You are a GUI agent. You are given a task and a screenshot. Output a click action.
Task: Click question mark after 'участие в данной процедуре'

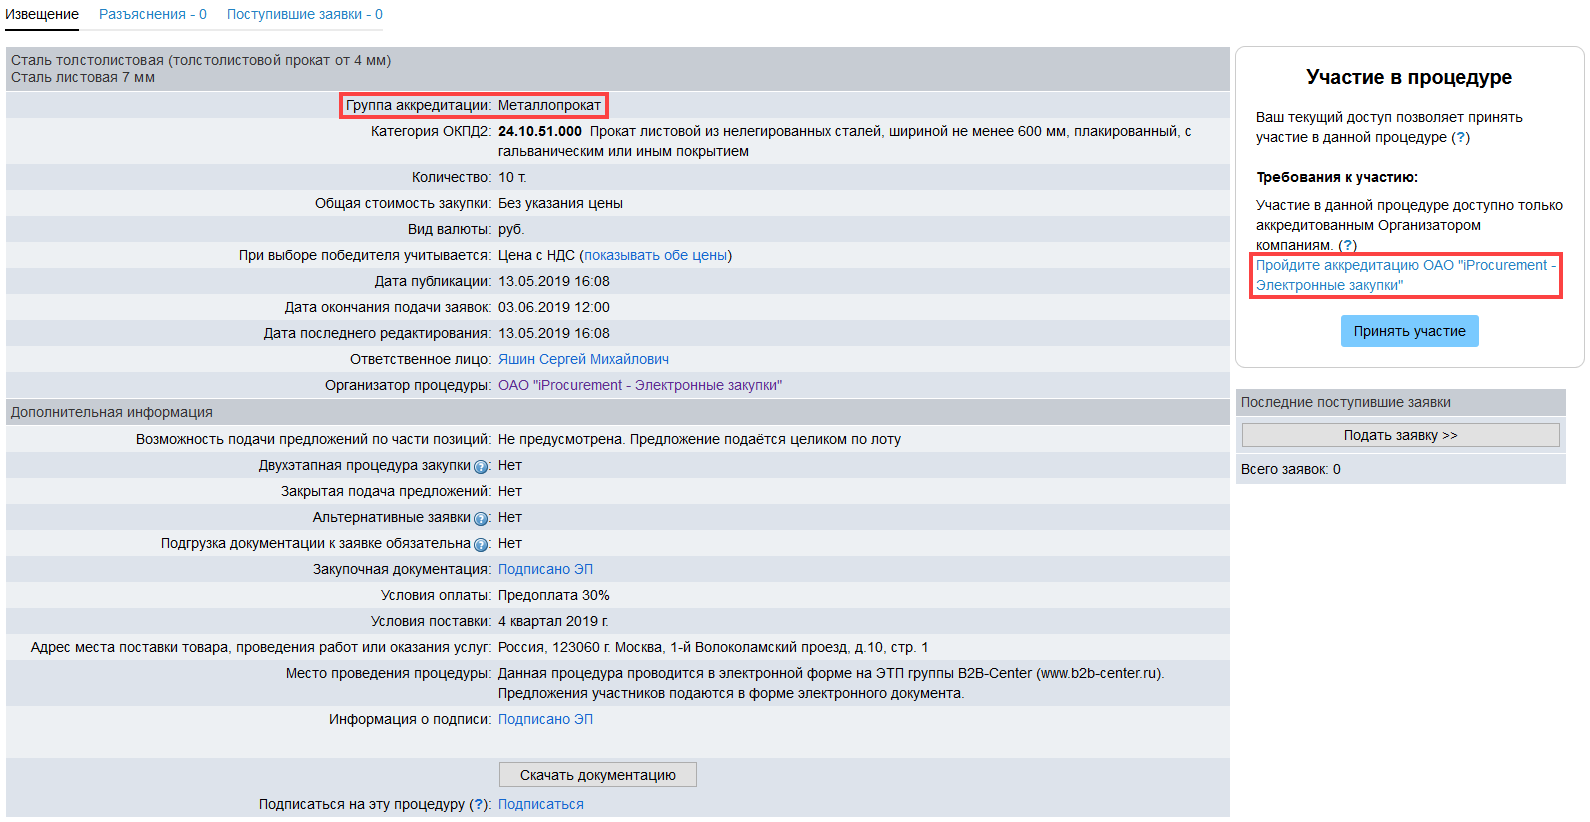[x=1460, y=138]
